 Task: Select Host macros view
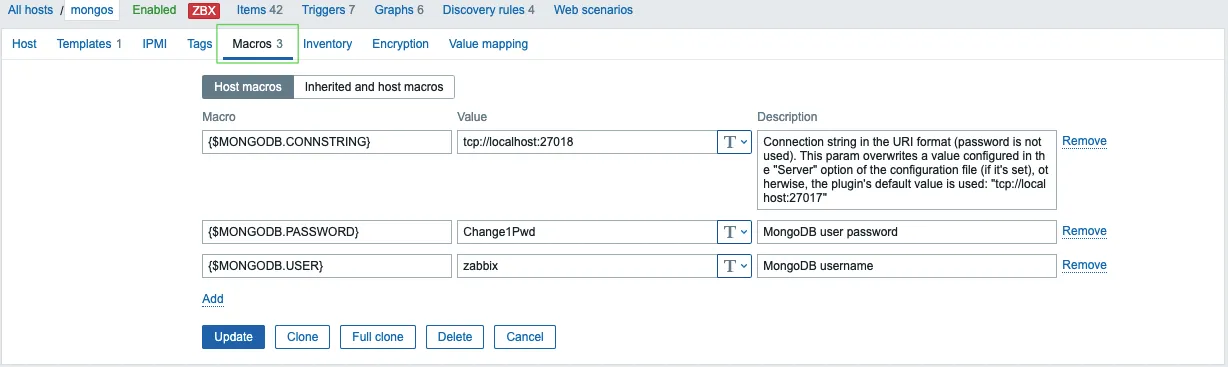point(248,87)
